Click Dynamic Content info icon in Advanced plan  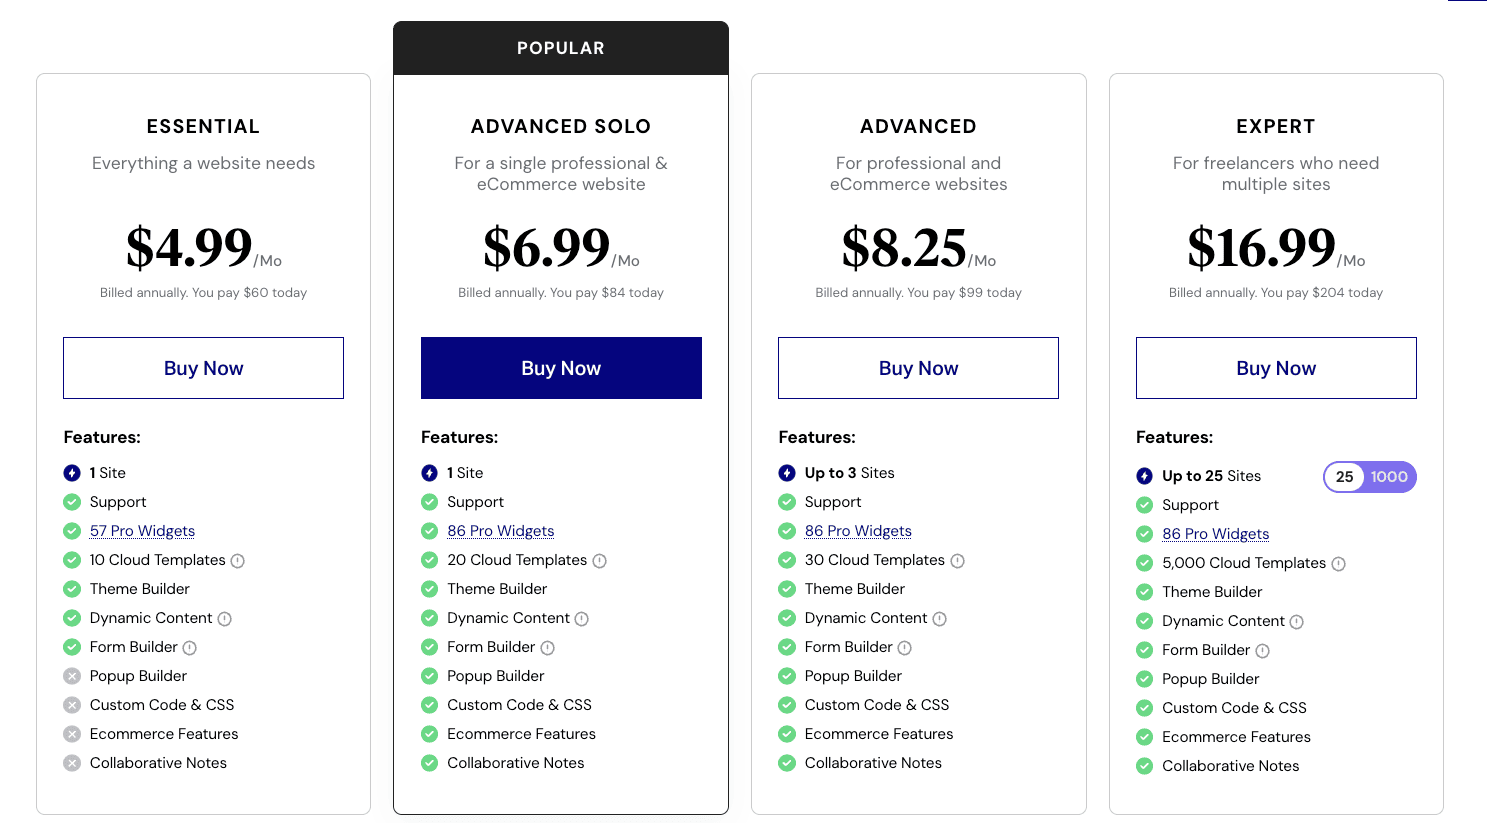pos(938,618)
